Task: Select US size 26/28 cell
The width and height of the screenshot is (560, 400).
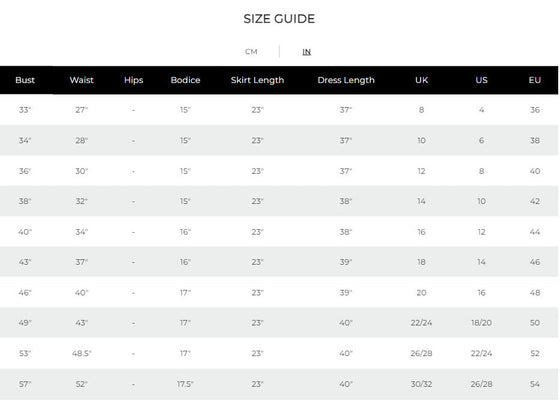Action: (481, 384)
